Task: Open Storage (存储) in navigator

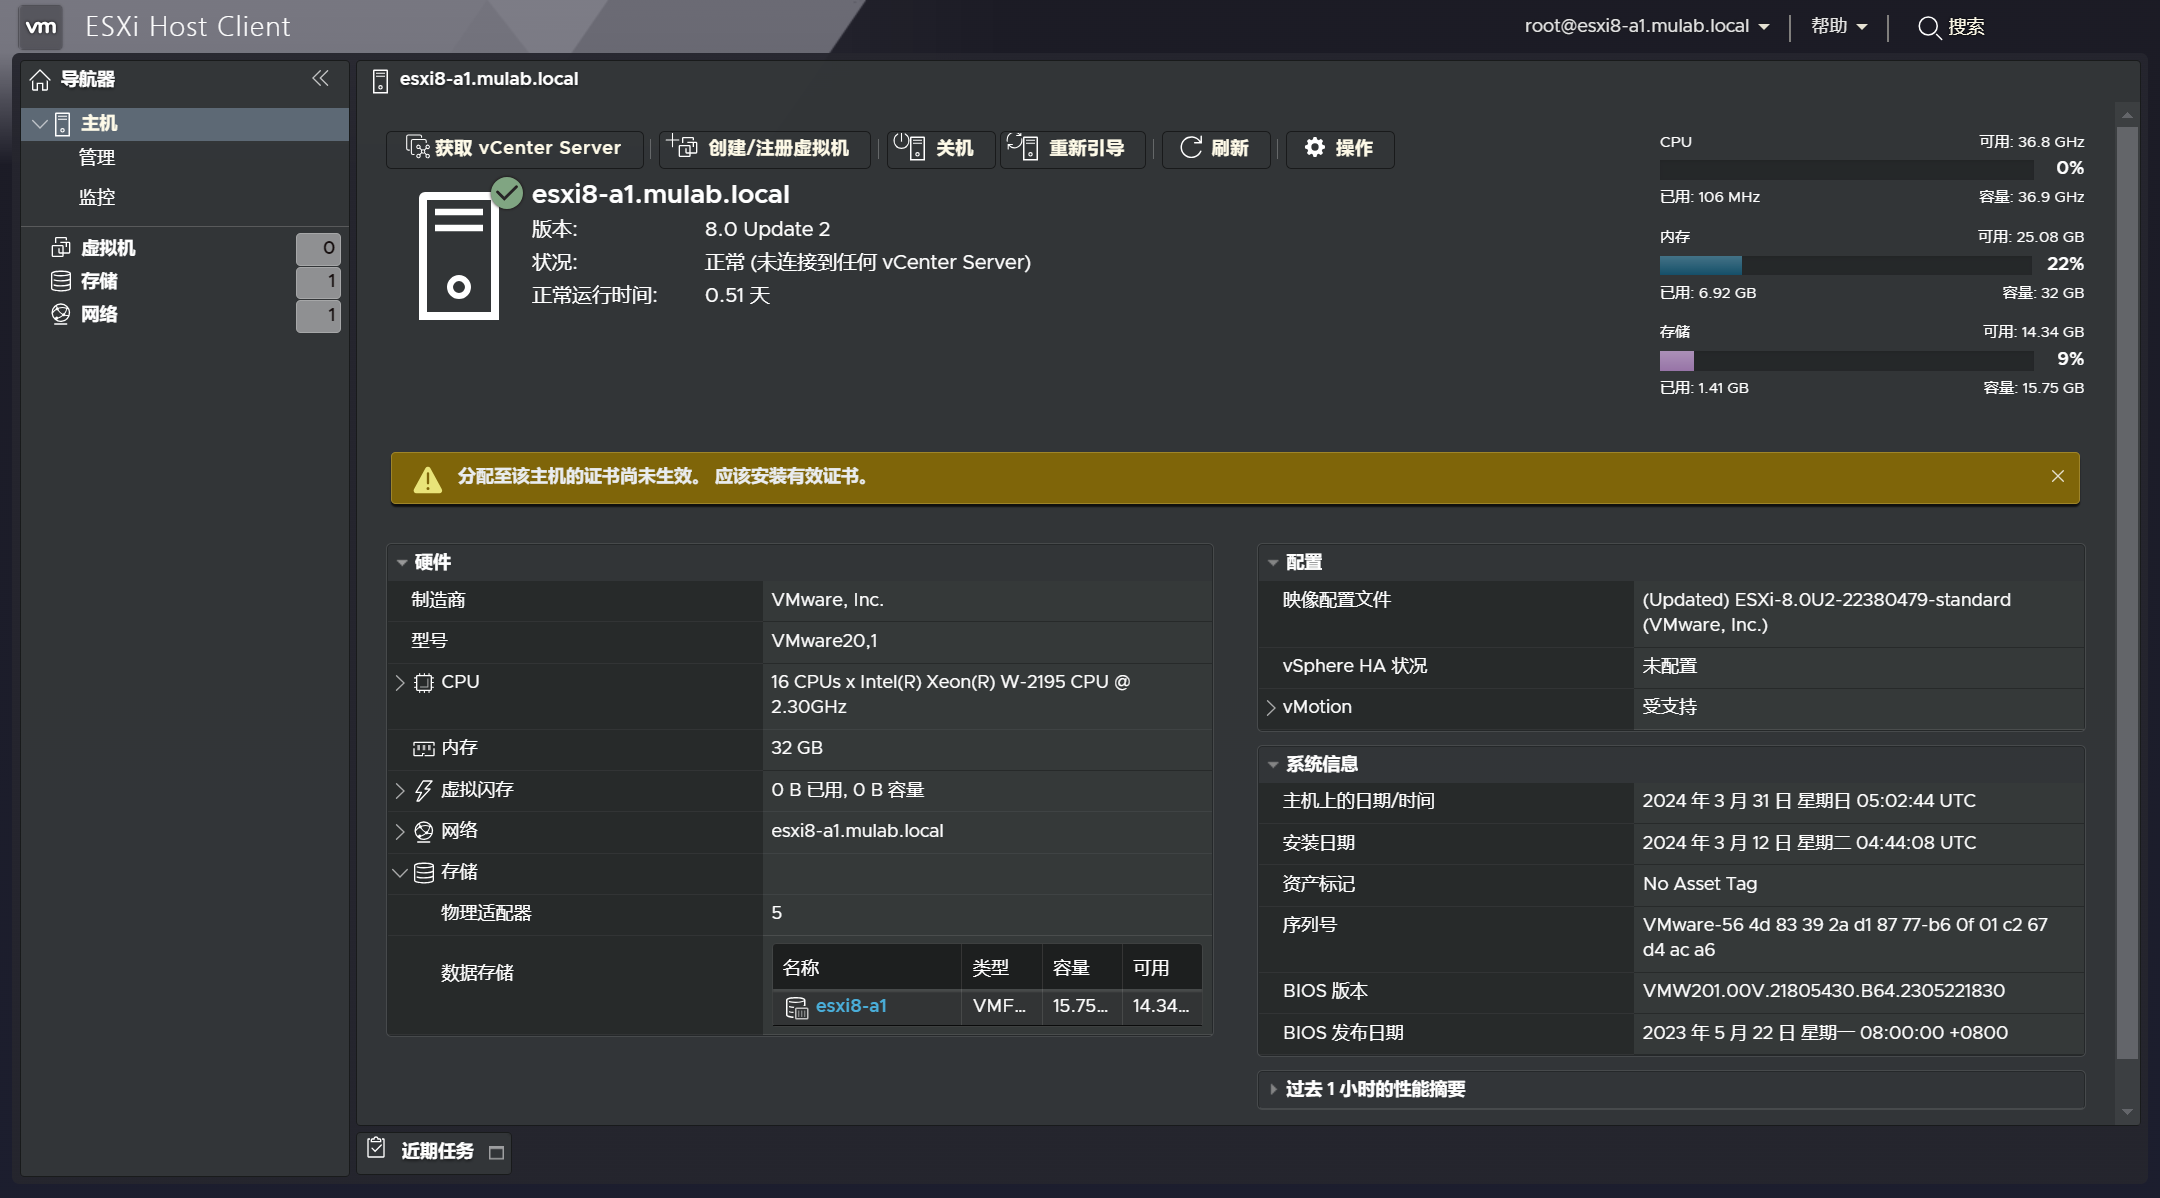Action: [99, 281]
